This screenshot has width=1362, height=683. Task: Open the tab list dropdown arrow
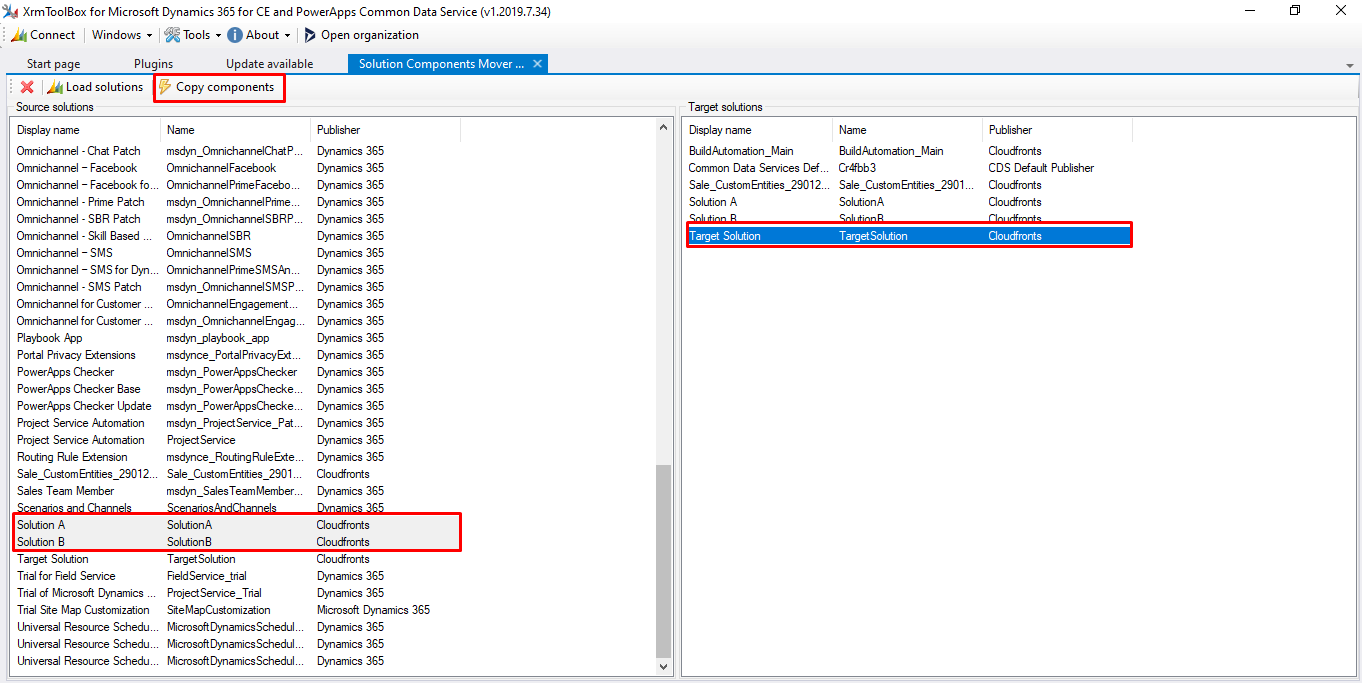(x=1350, y=65)
